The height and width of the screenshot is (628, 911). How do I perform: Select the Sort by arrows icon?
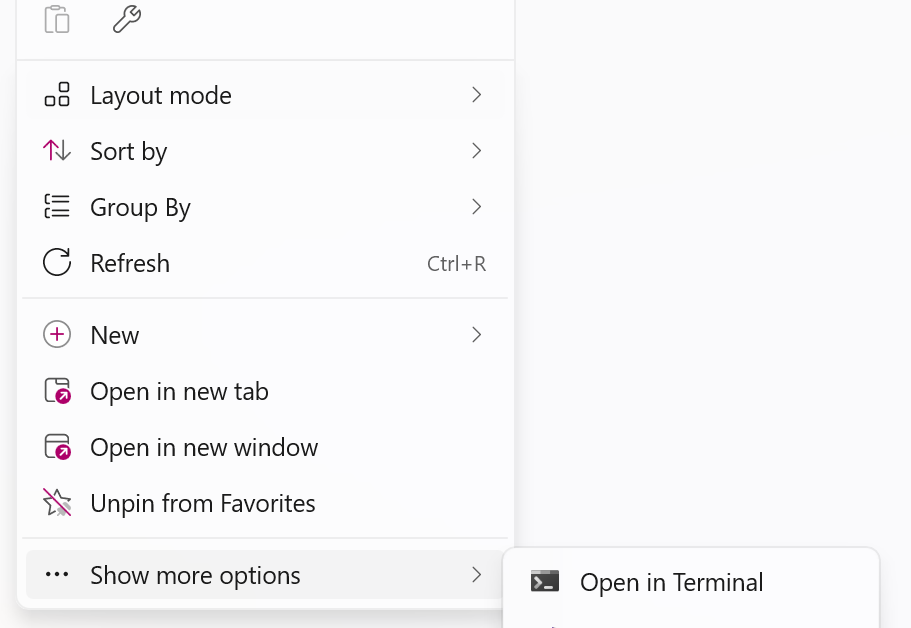pos(57,151)
